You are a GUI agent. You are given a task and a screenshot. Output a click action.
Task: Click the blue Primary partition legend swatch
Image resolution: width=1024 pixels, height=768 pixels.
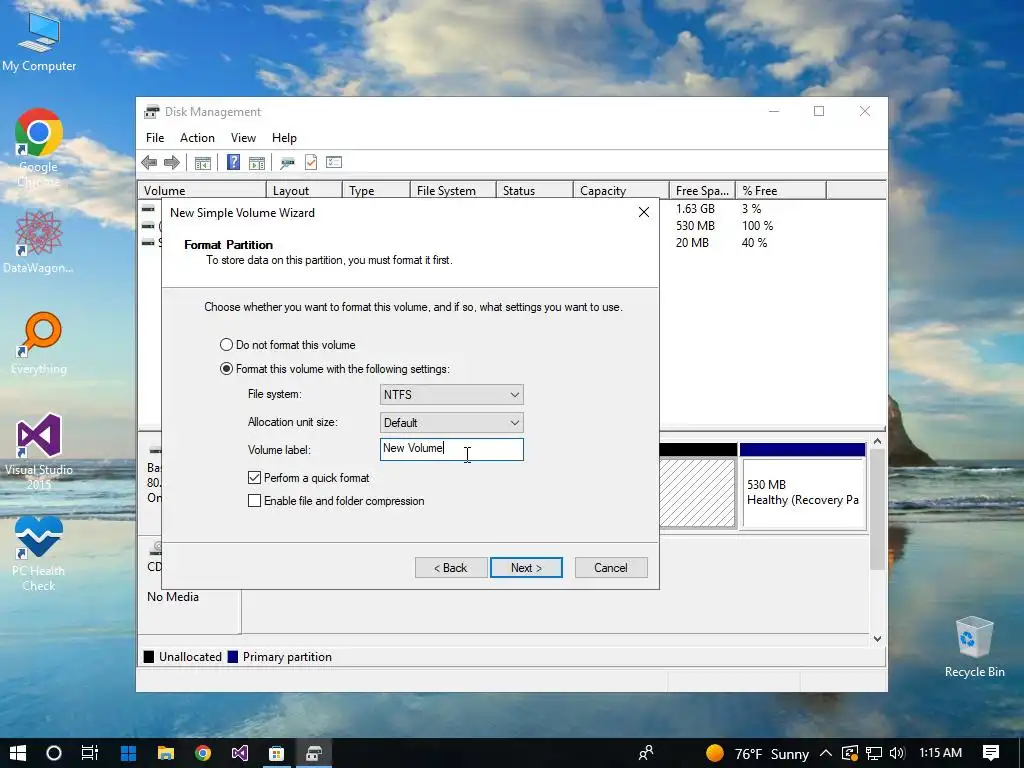(x=232, y=657)
